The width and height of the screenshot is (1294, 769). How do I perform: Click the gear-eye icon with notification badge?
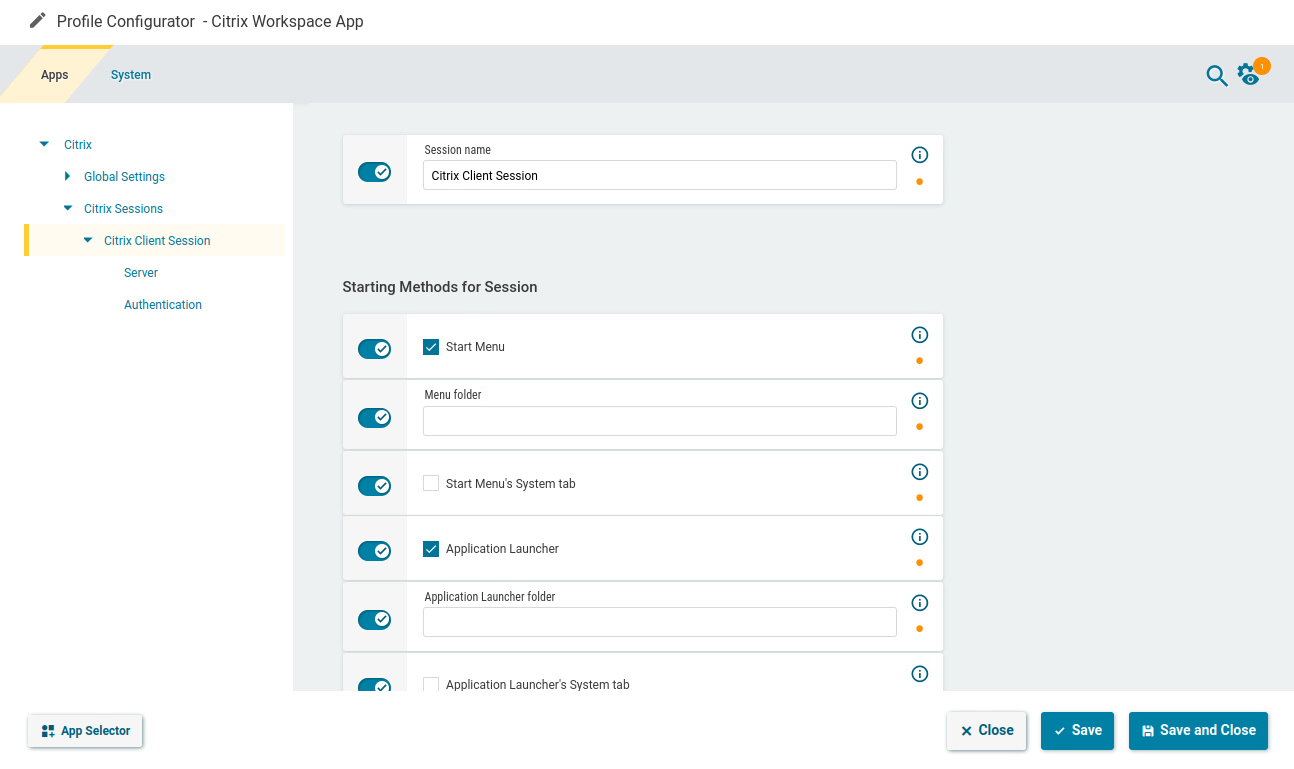[x=1249, y=75]
